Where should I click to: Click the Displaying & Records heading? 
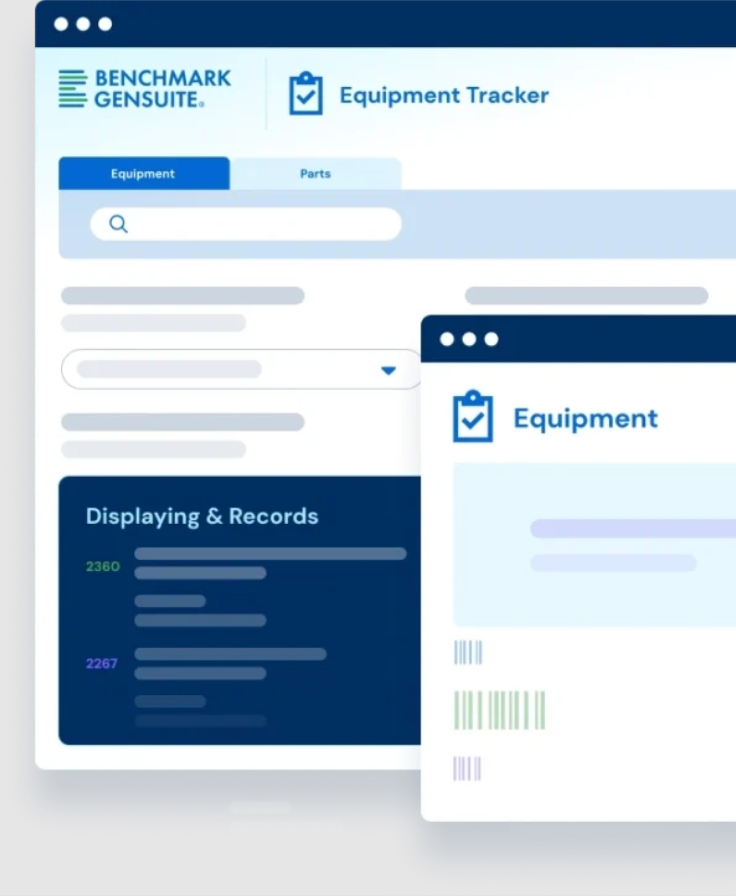point(202,517)
